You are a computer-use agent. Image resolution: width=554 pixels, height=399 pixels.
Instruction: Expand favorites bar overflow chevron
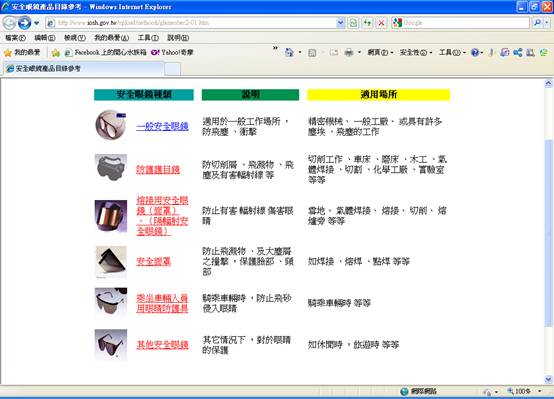click(275, 48)
